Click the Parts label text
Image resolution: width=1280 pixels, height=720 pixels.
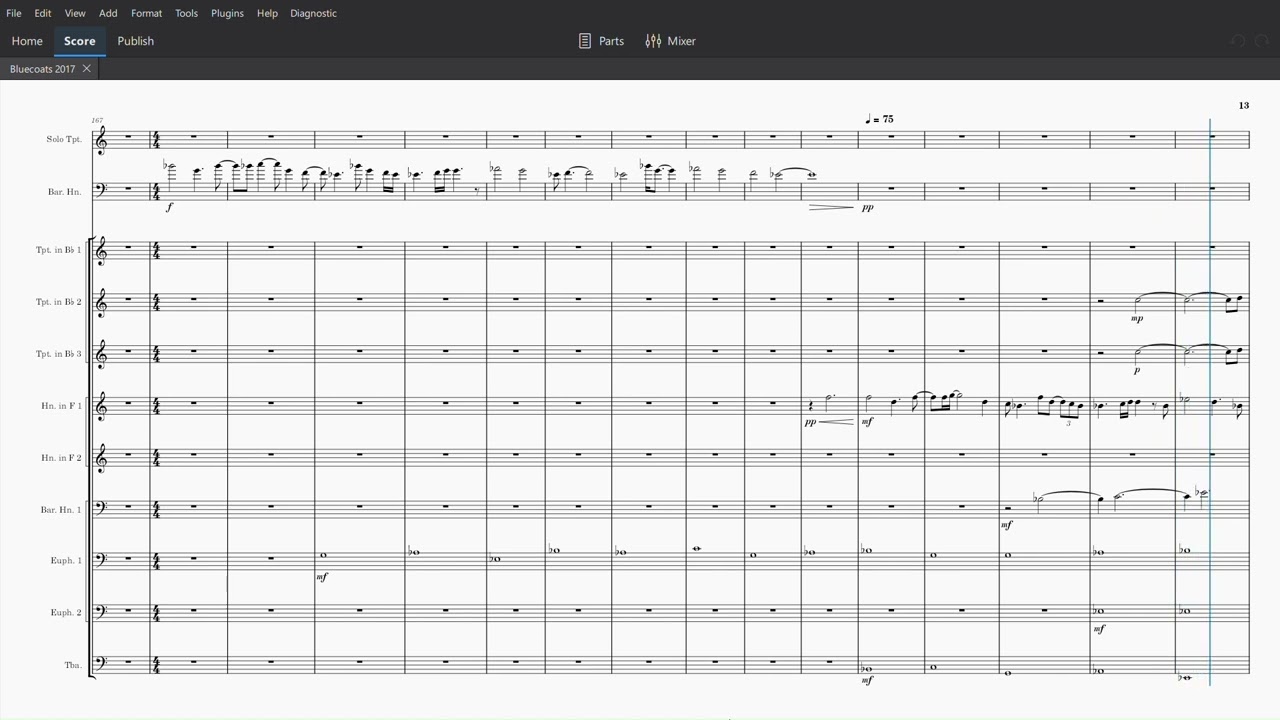point(611,41)
